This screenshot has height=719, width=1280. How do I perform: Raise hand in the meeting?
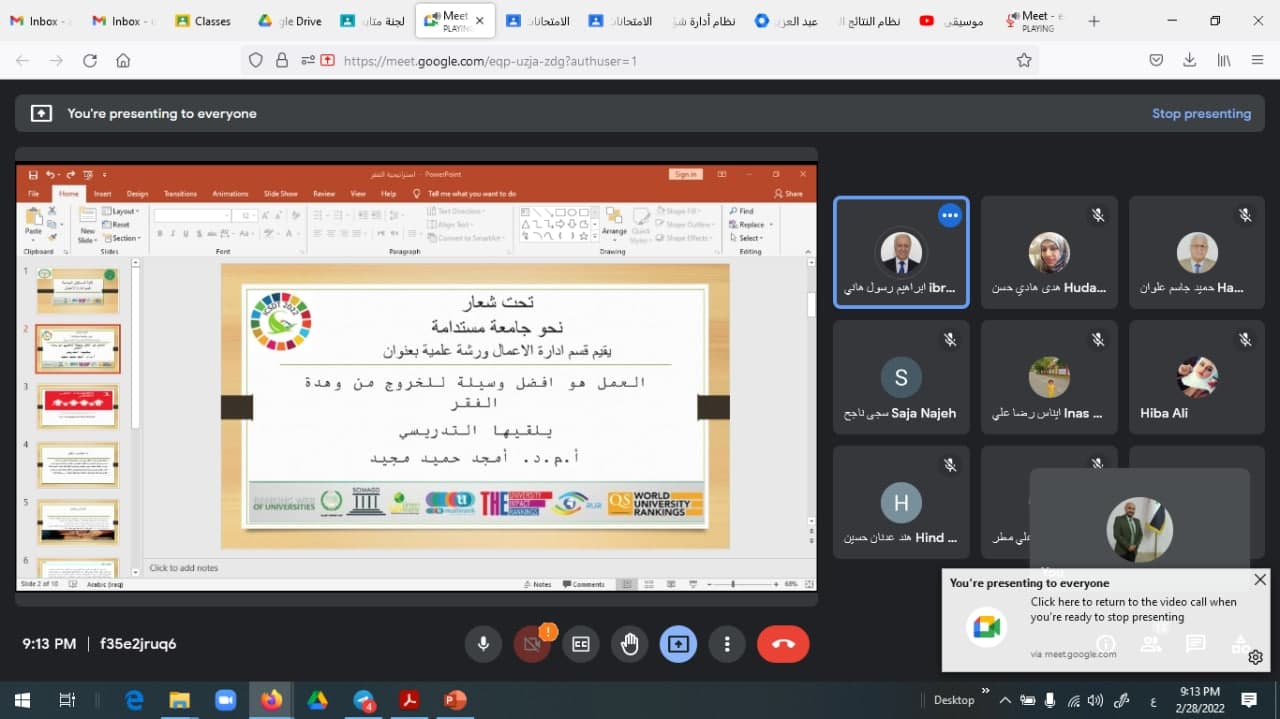pos(630,645)
